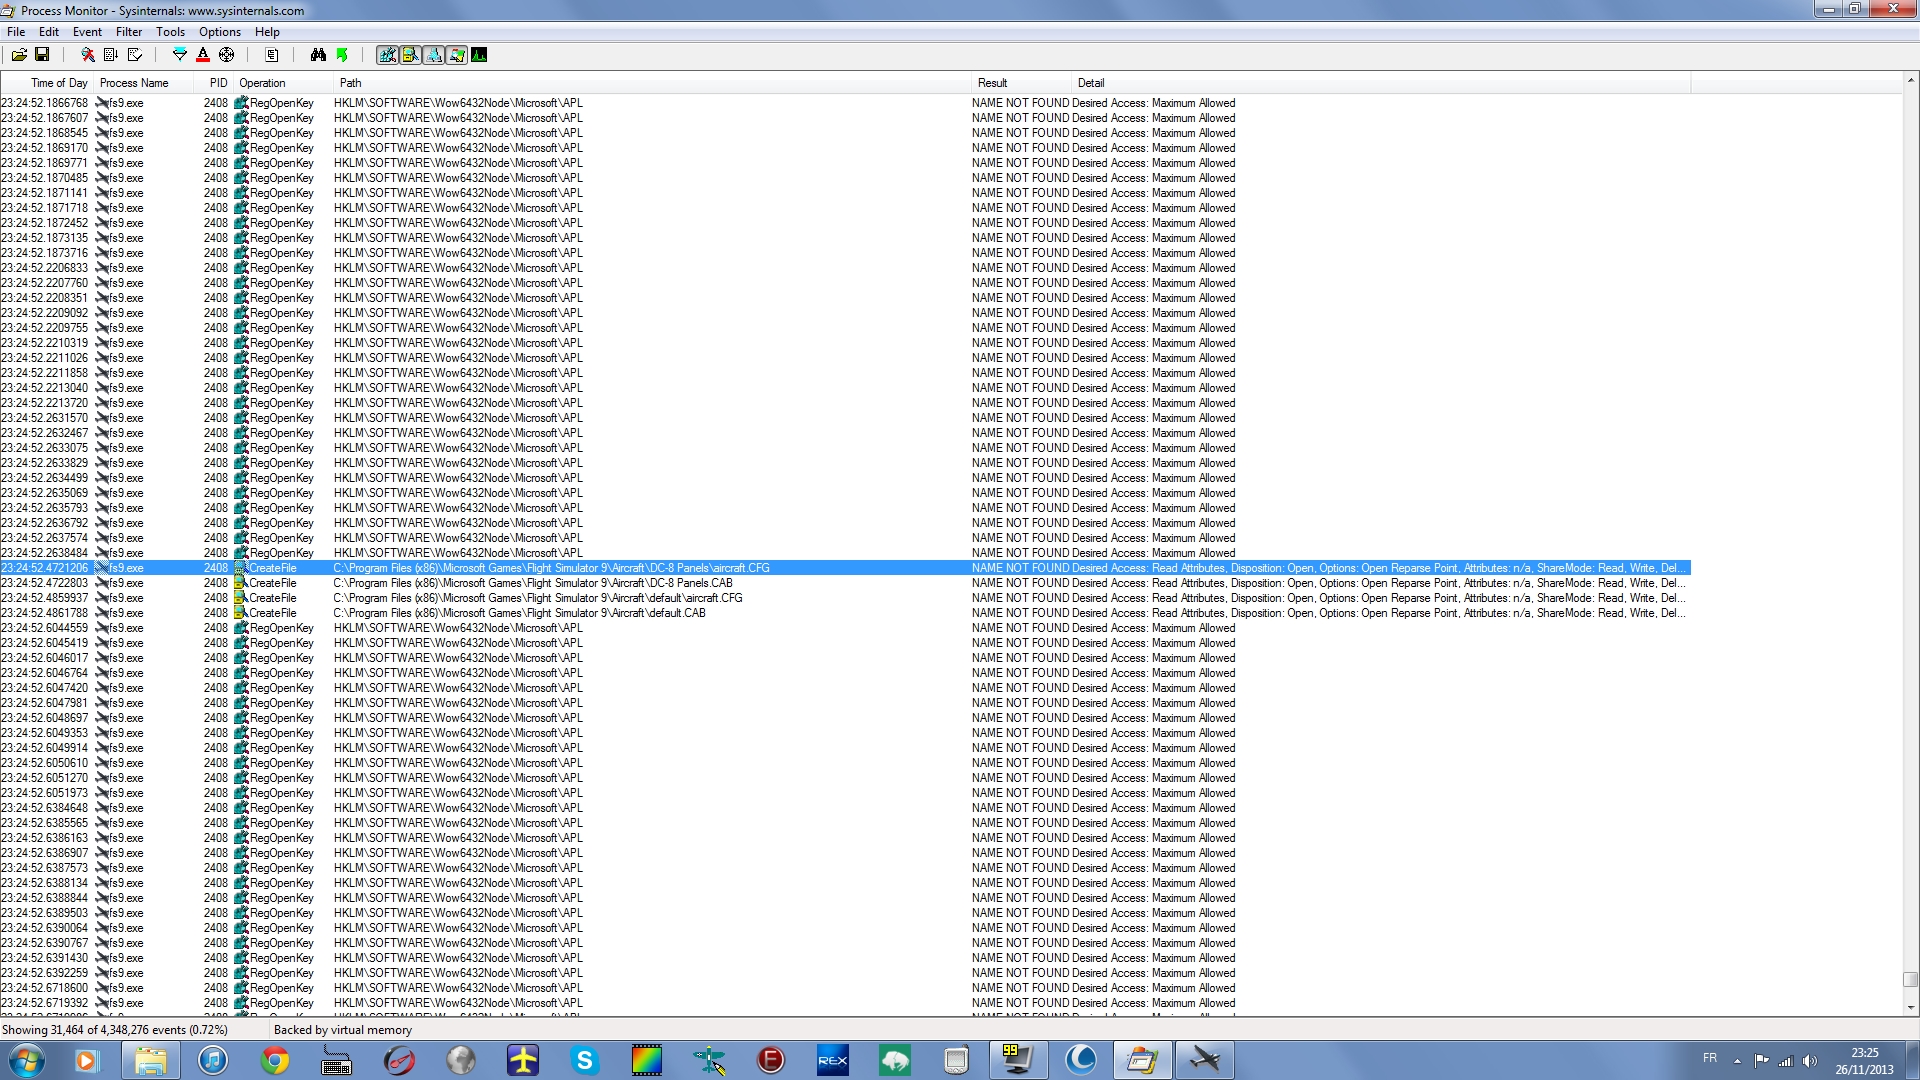Open Windows Media Player from the taskbar
This screenshot has width=1920, height=1080.
[87, 1060]
